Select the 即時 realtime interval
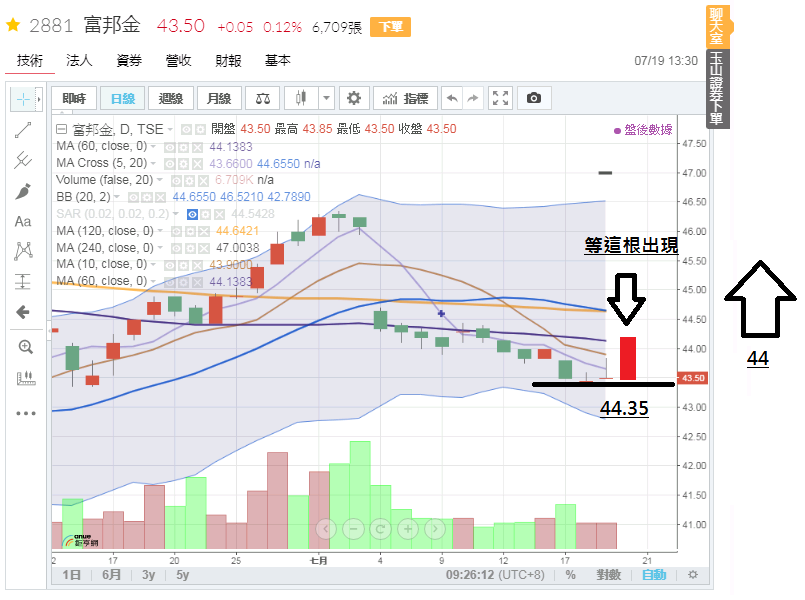This screenshot has height=600, width=805. click(x=74, y=98)
